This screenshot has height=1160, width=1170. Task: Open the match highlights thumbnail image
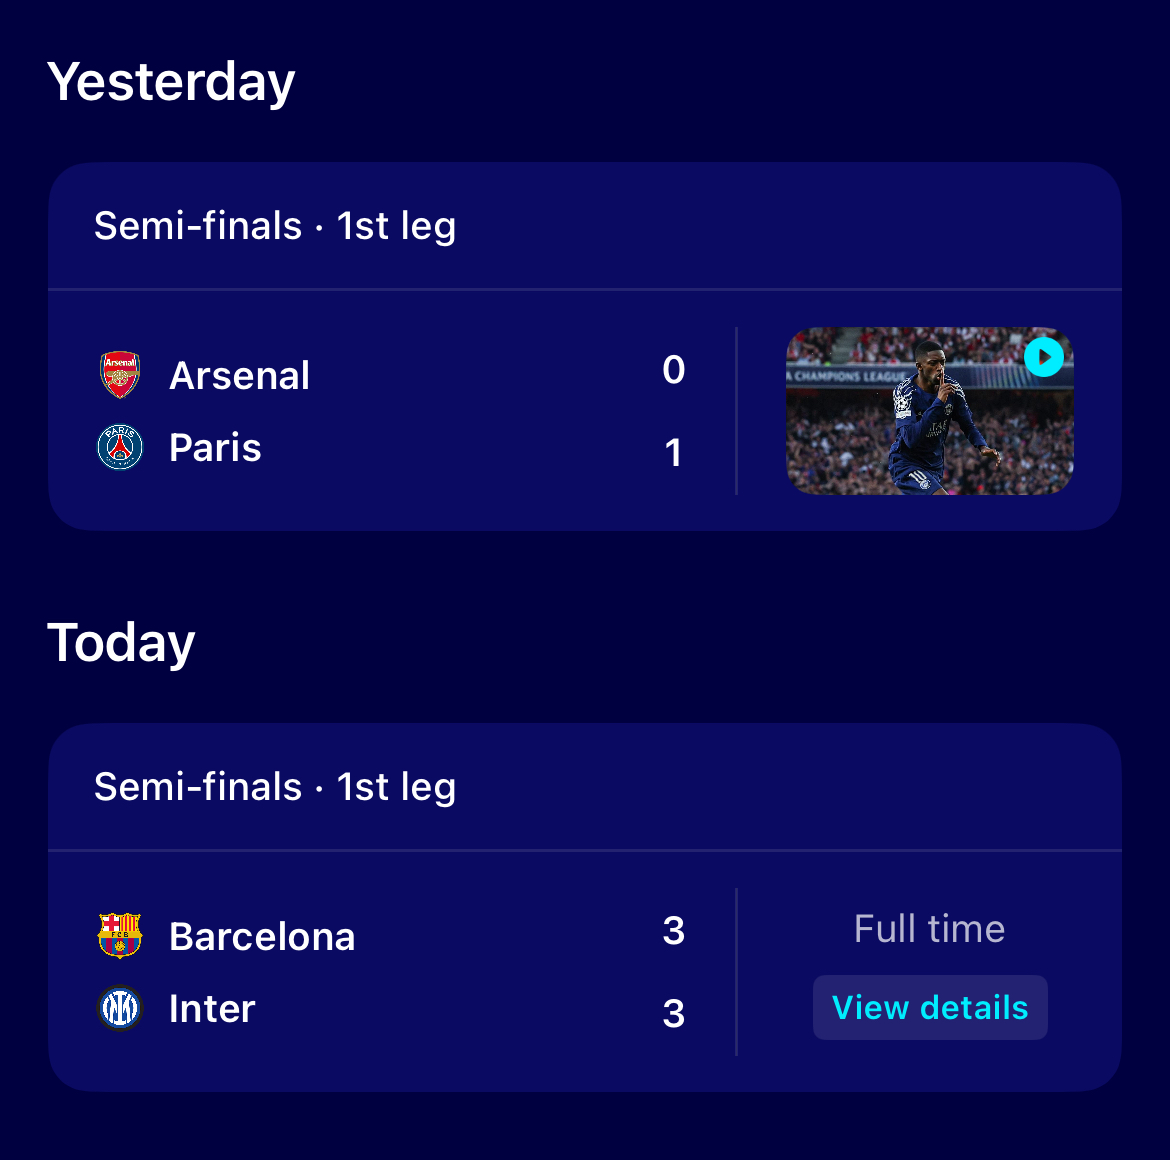930,411
